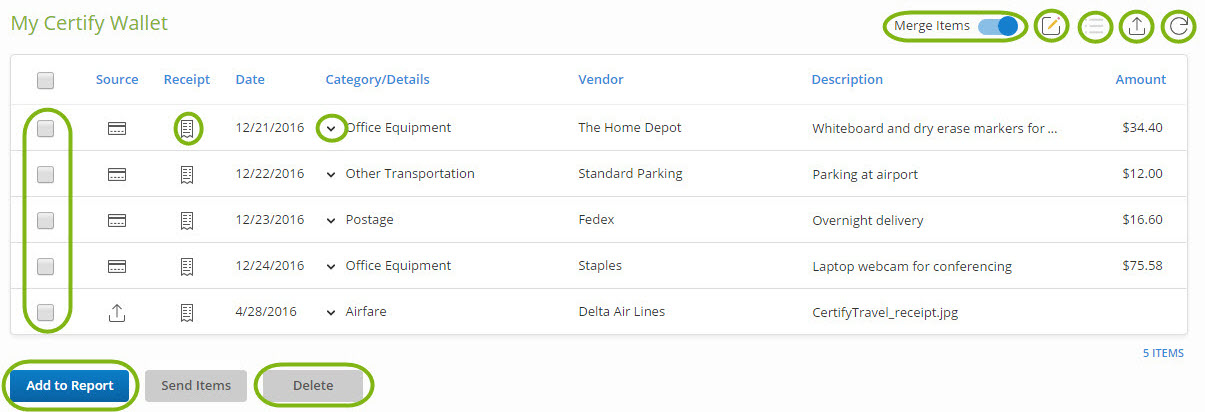
Task: Click the upload icon in top toolbar
Action: click(x=1136, y=27)
